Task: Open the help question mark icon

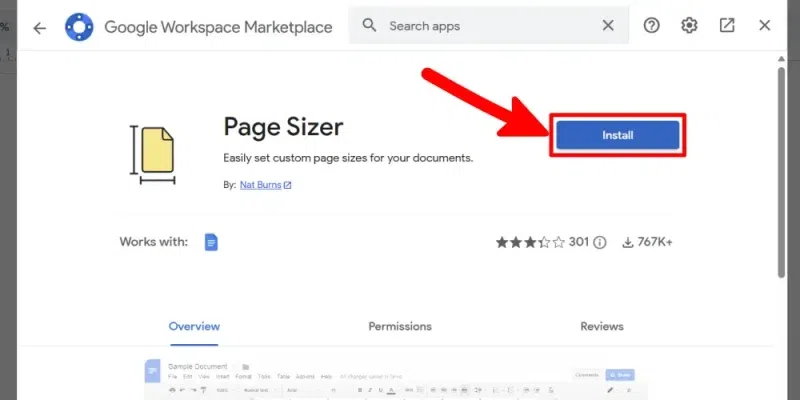Action: coord(652,26)
